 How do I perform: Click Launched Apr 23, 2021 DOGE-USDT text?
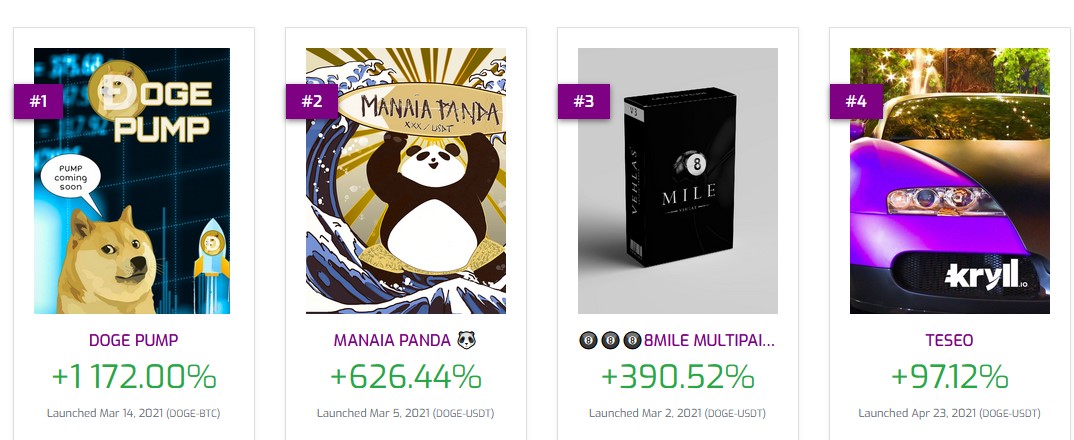point(949,413)
